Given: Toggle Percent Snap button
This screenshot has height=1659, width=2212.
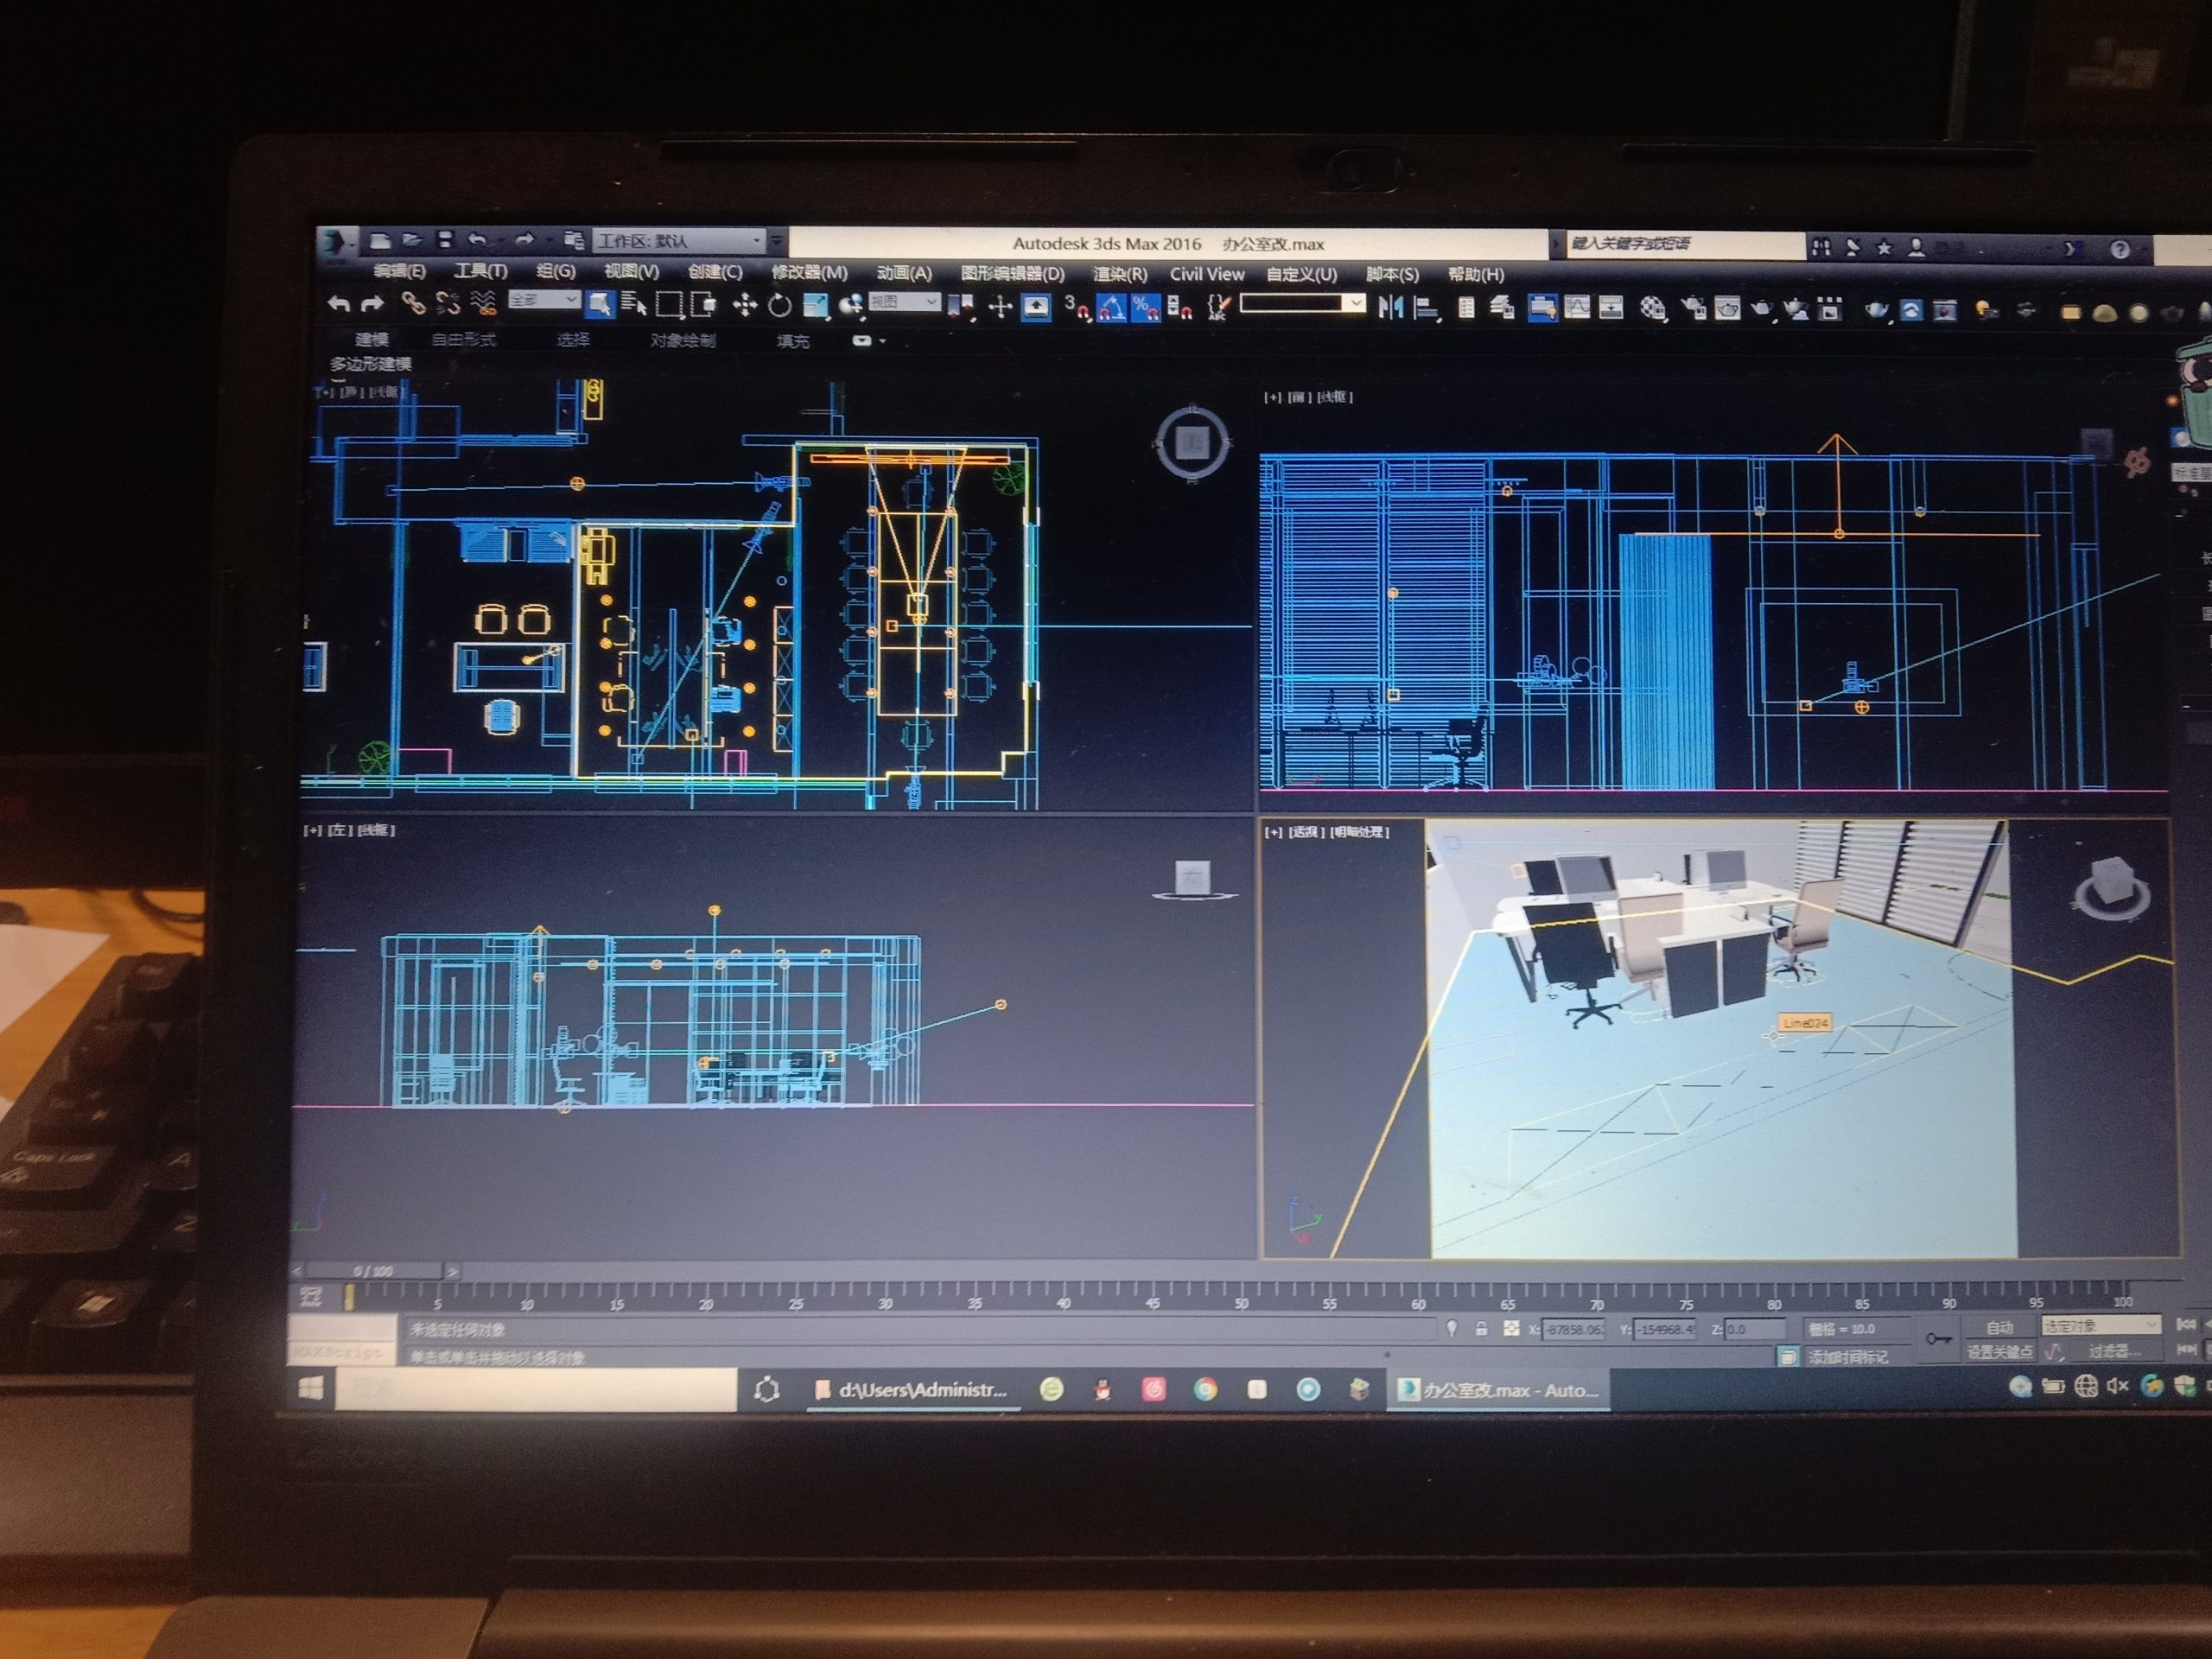Looking at the screenshot, I should [x=1146, y=308].
